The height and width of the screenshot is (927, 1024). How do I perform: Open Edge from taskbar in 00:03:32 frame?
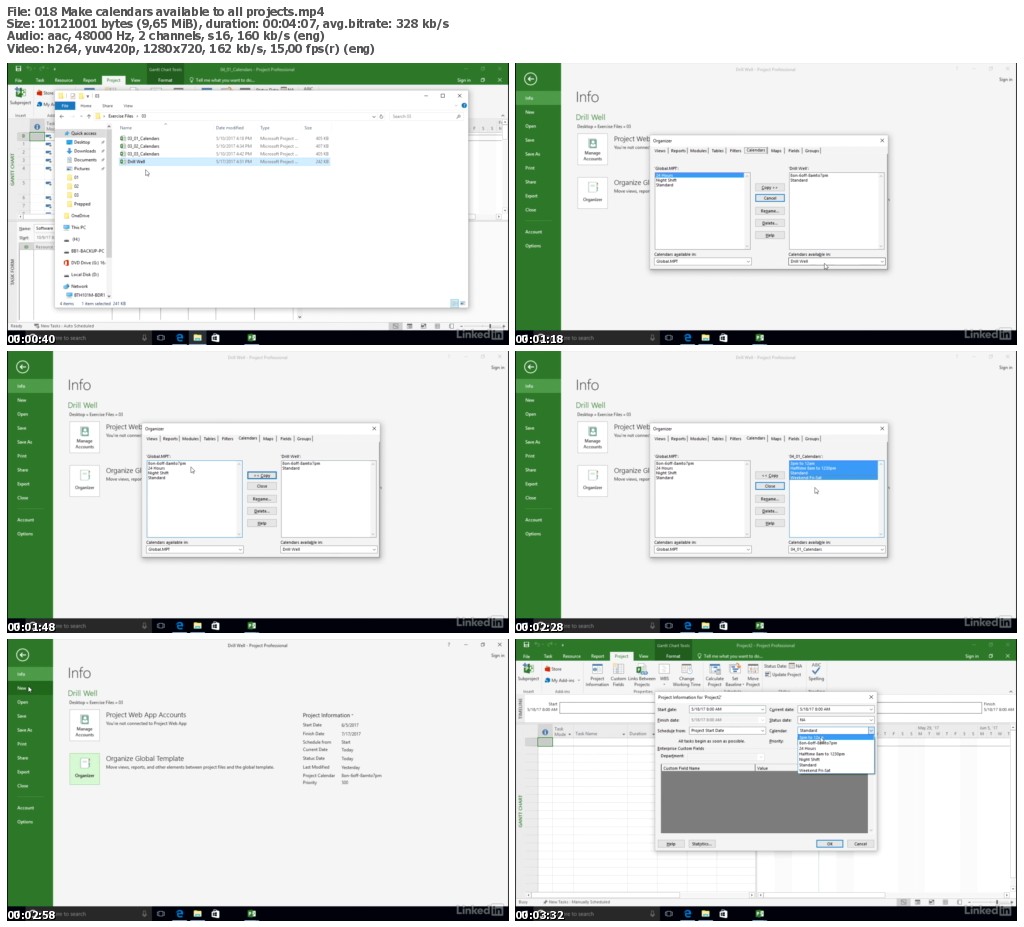[687, 914]
